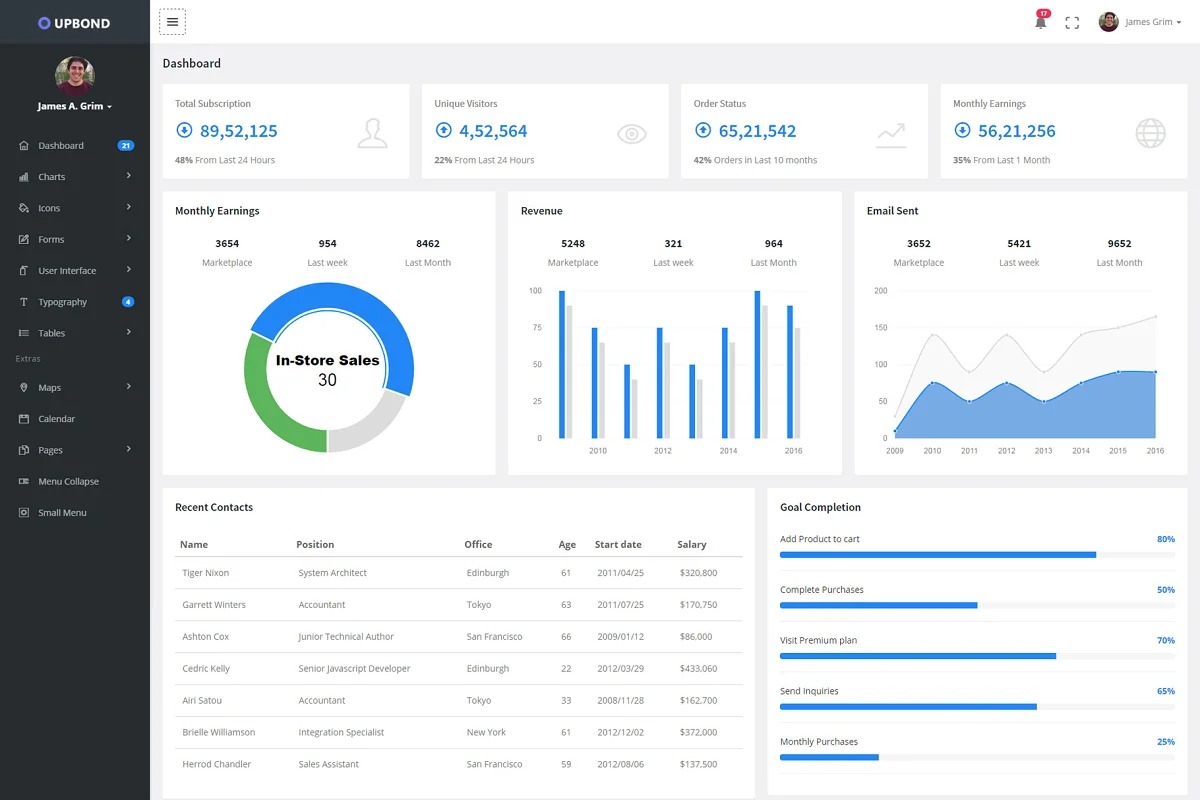
Task: Click the Calendar icon in sidebar
Action: (24, 419)
